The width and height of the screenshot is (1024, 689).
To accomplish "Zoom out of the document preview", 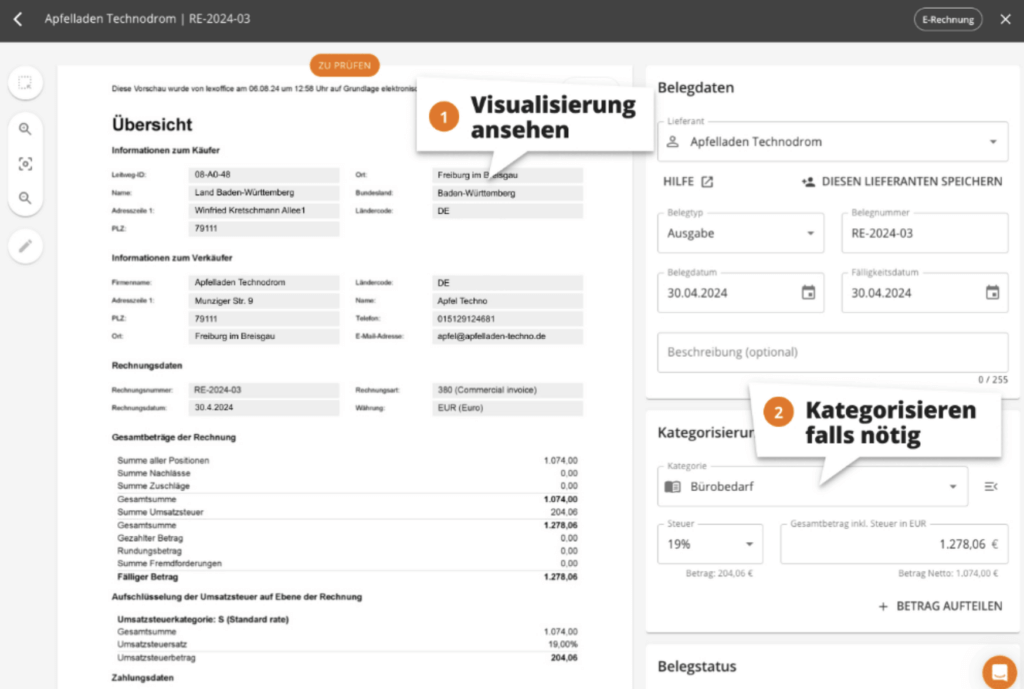I will click(25, 198).
